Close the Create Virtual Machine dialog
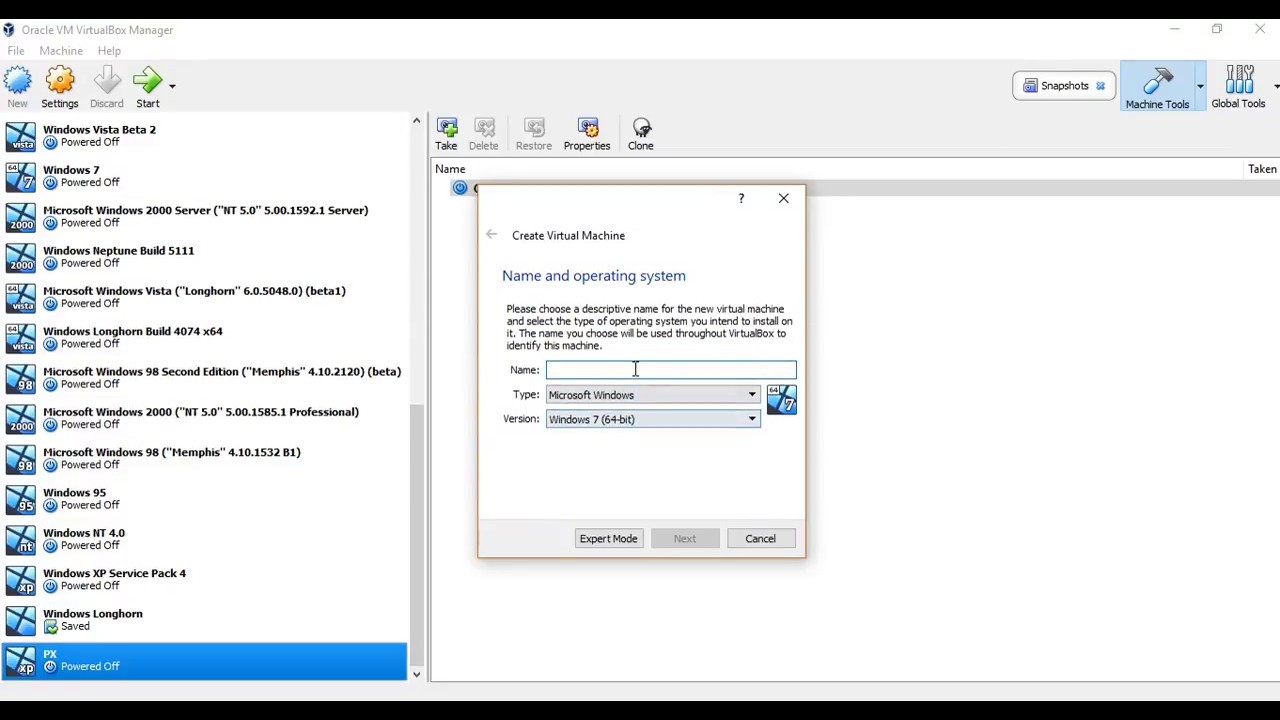This screenshot has height=720, width=1280. [x=783, y=198]
